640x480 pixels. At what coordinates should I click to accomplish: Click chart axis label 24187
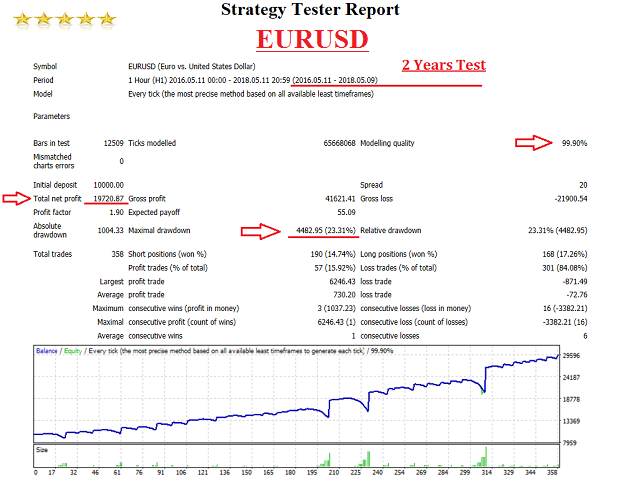pos(571,378)
